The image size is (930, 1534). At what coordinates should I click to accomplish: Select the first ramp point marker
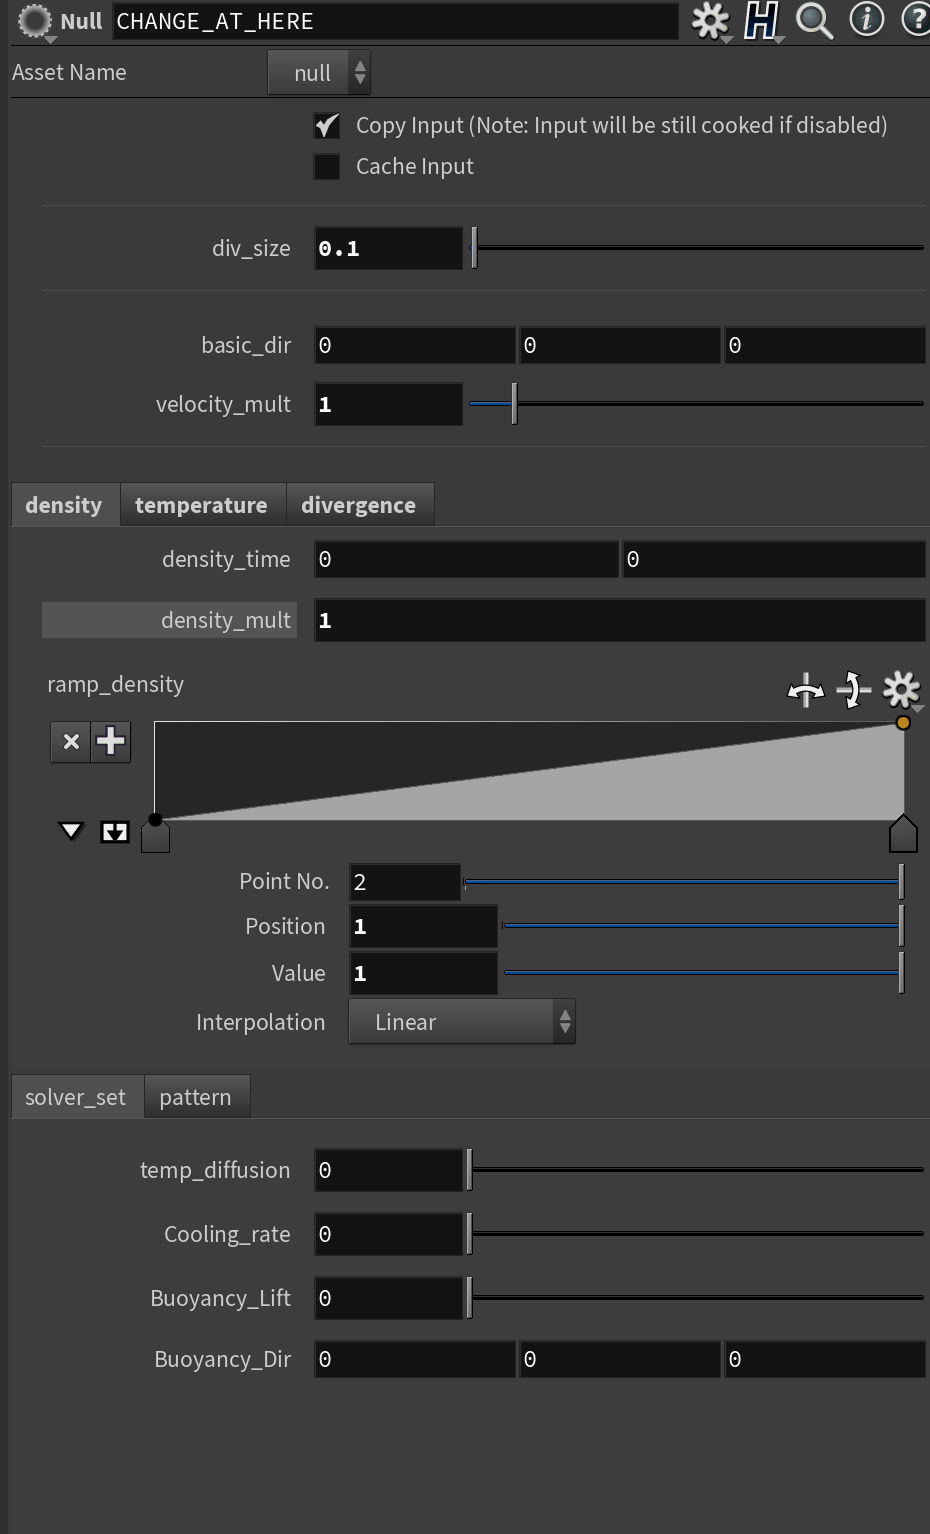(x=155, y=834)
